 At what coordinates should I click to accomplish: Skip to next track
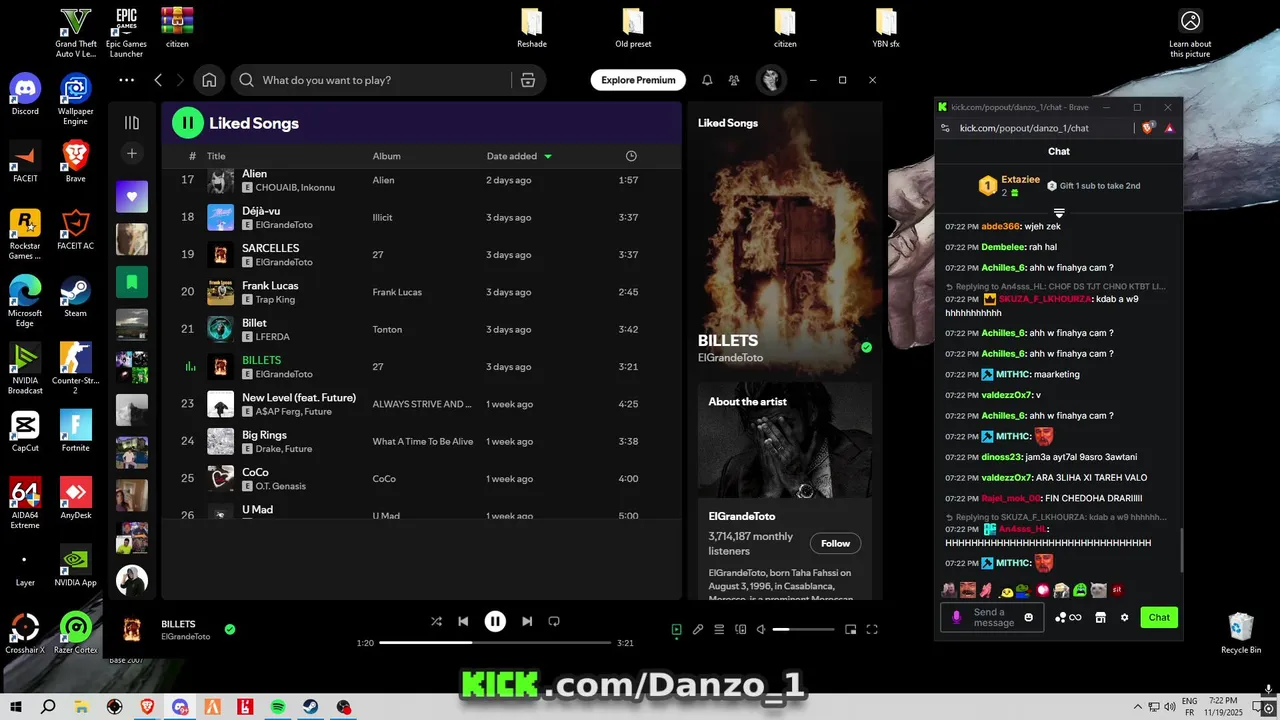coord(527,621)
